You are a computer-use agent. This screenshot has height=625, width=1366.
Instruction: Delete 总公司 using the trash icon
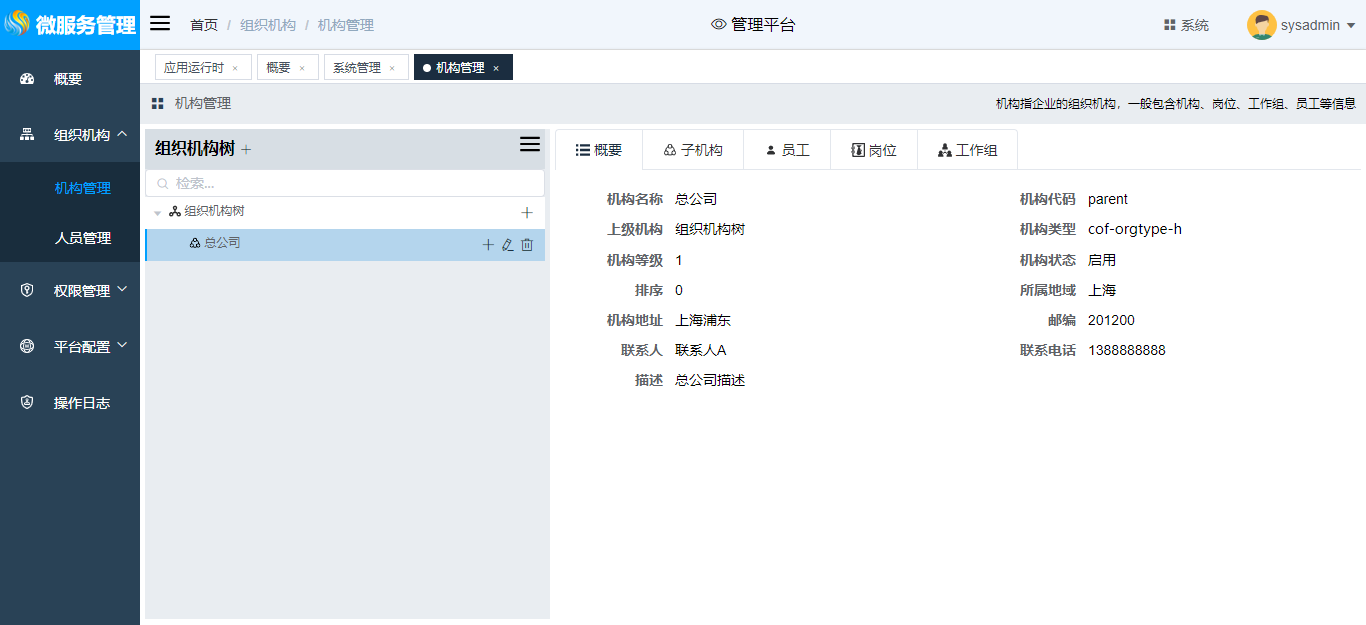coord(527,245)
